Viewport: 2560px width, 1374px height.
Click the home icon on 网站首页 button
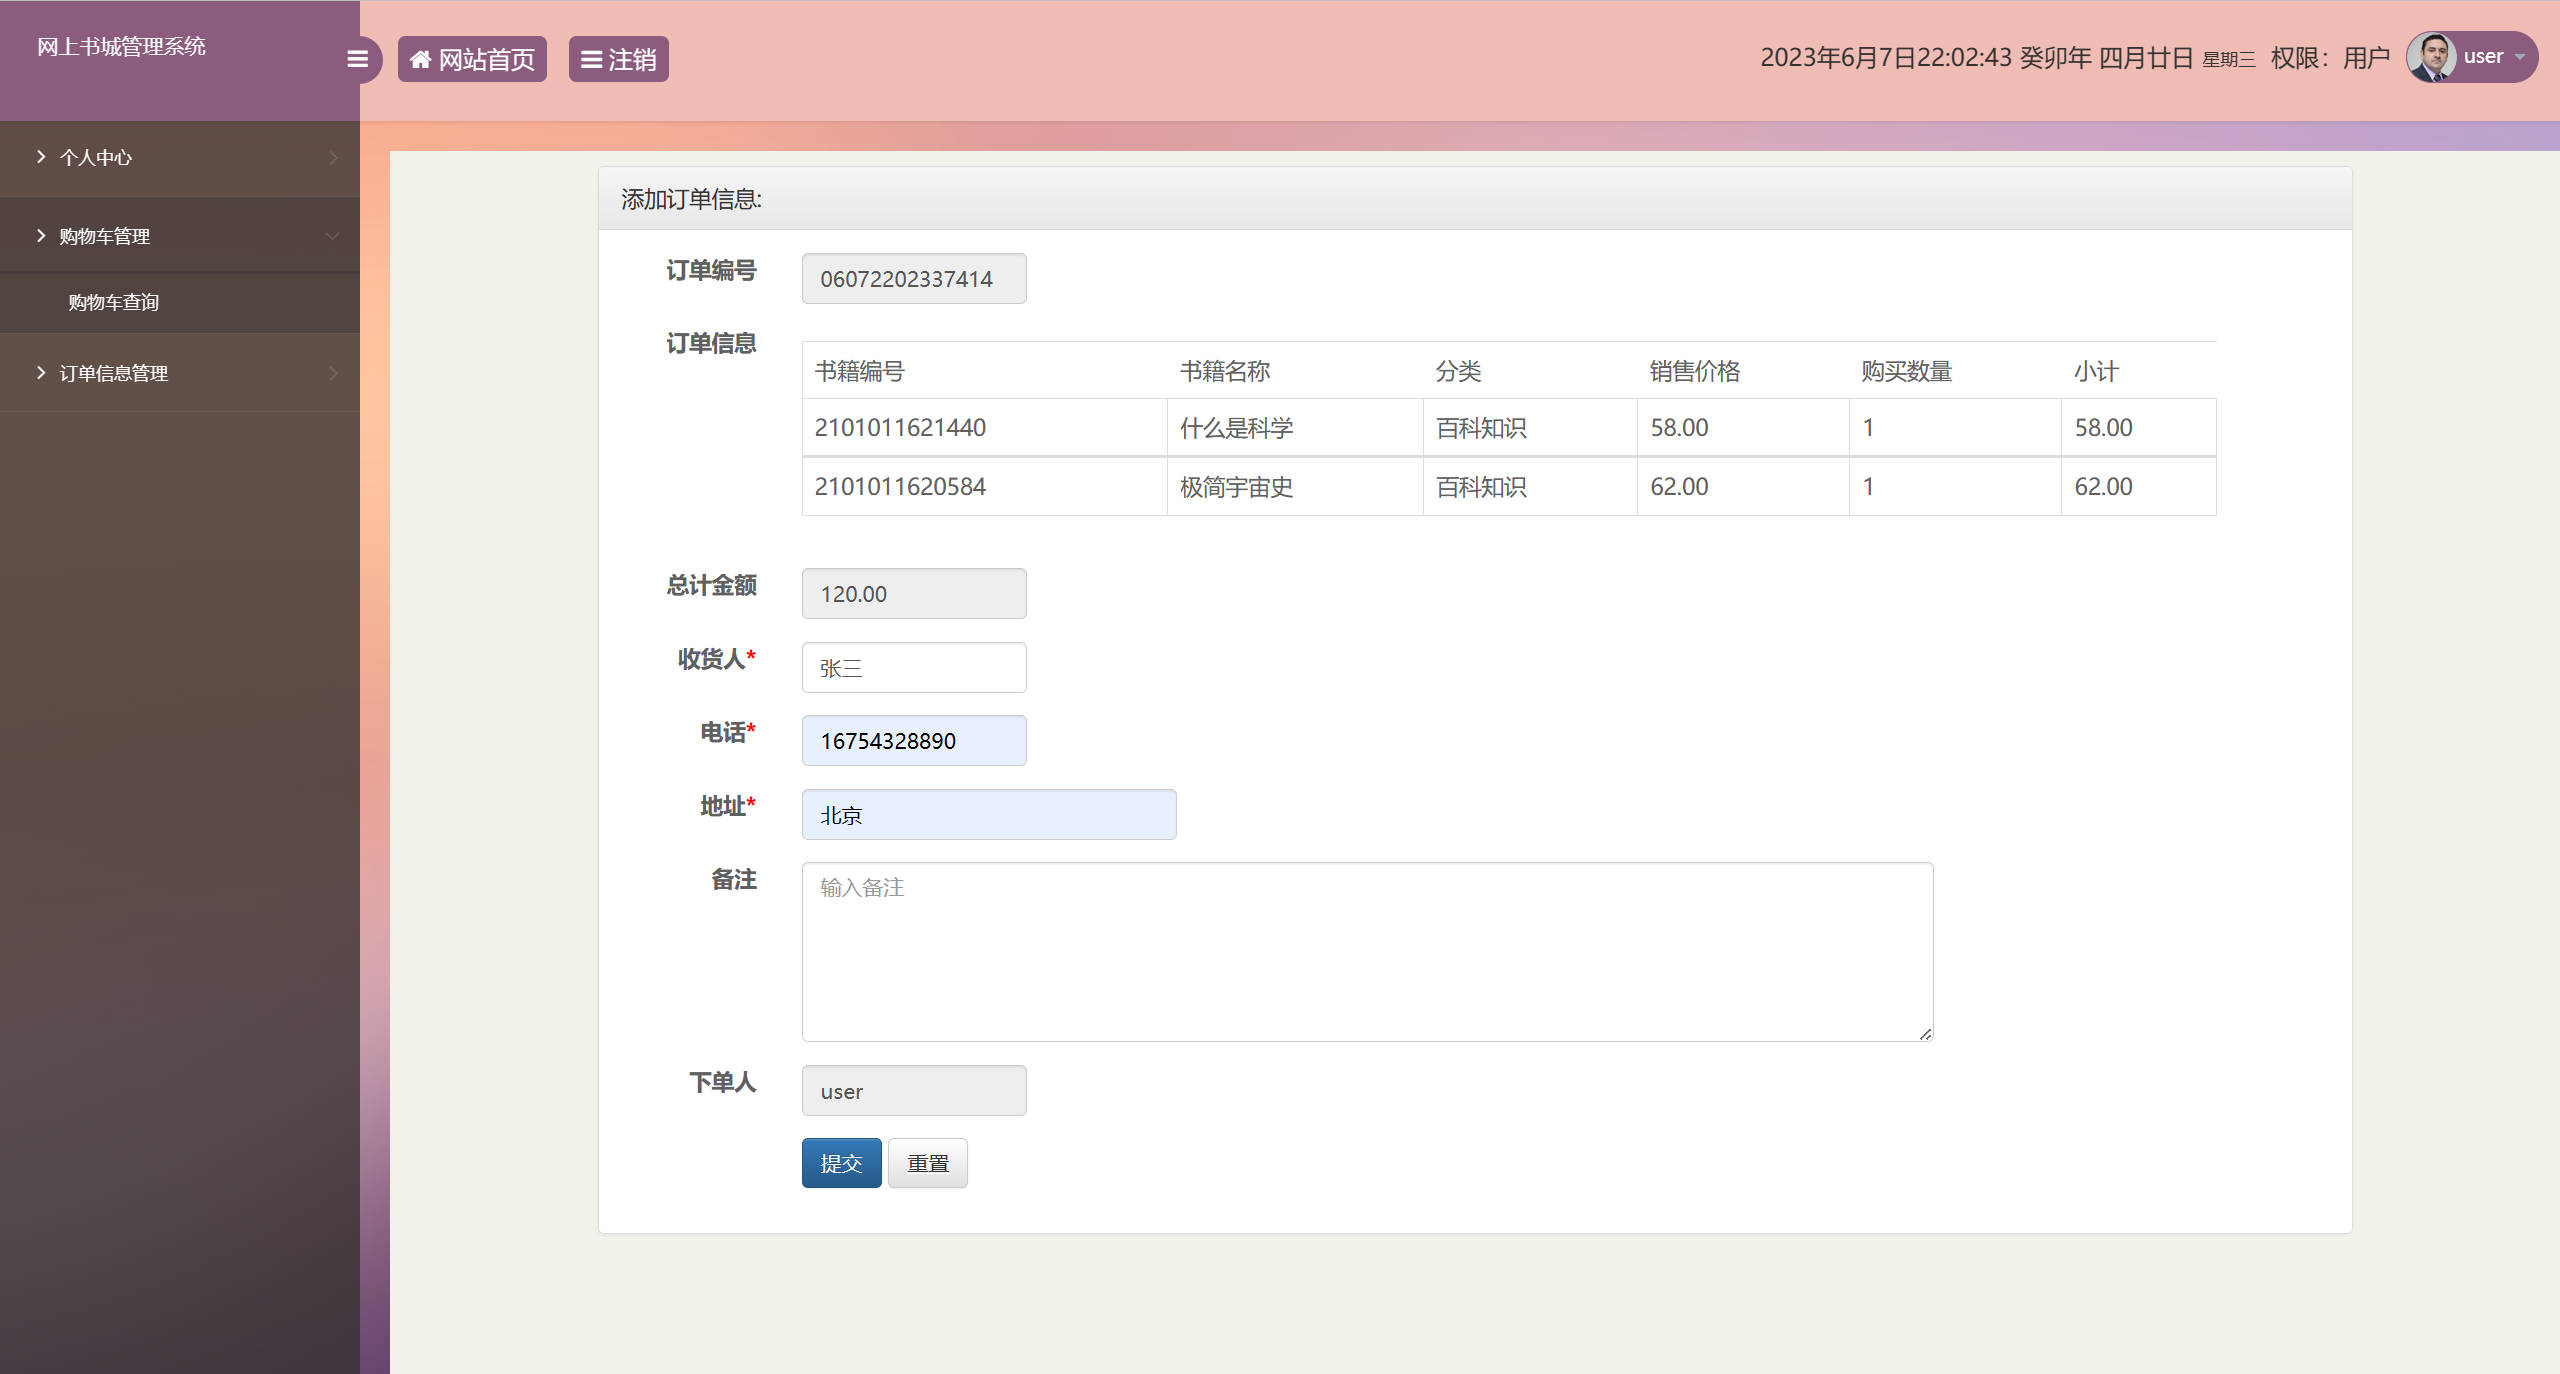click(421, 58)
